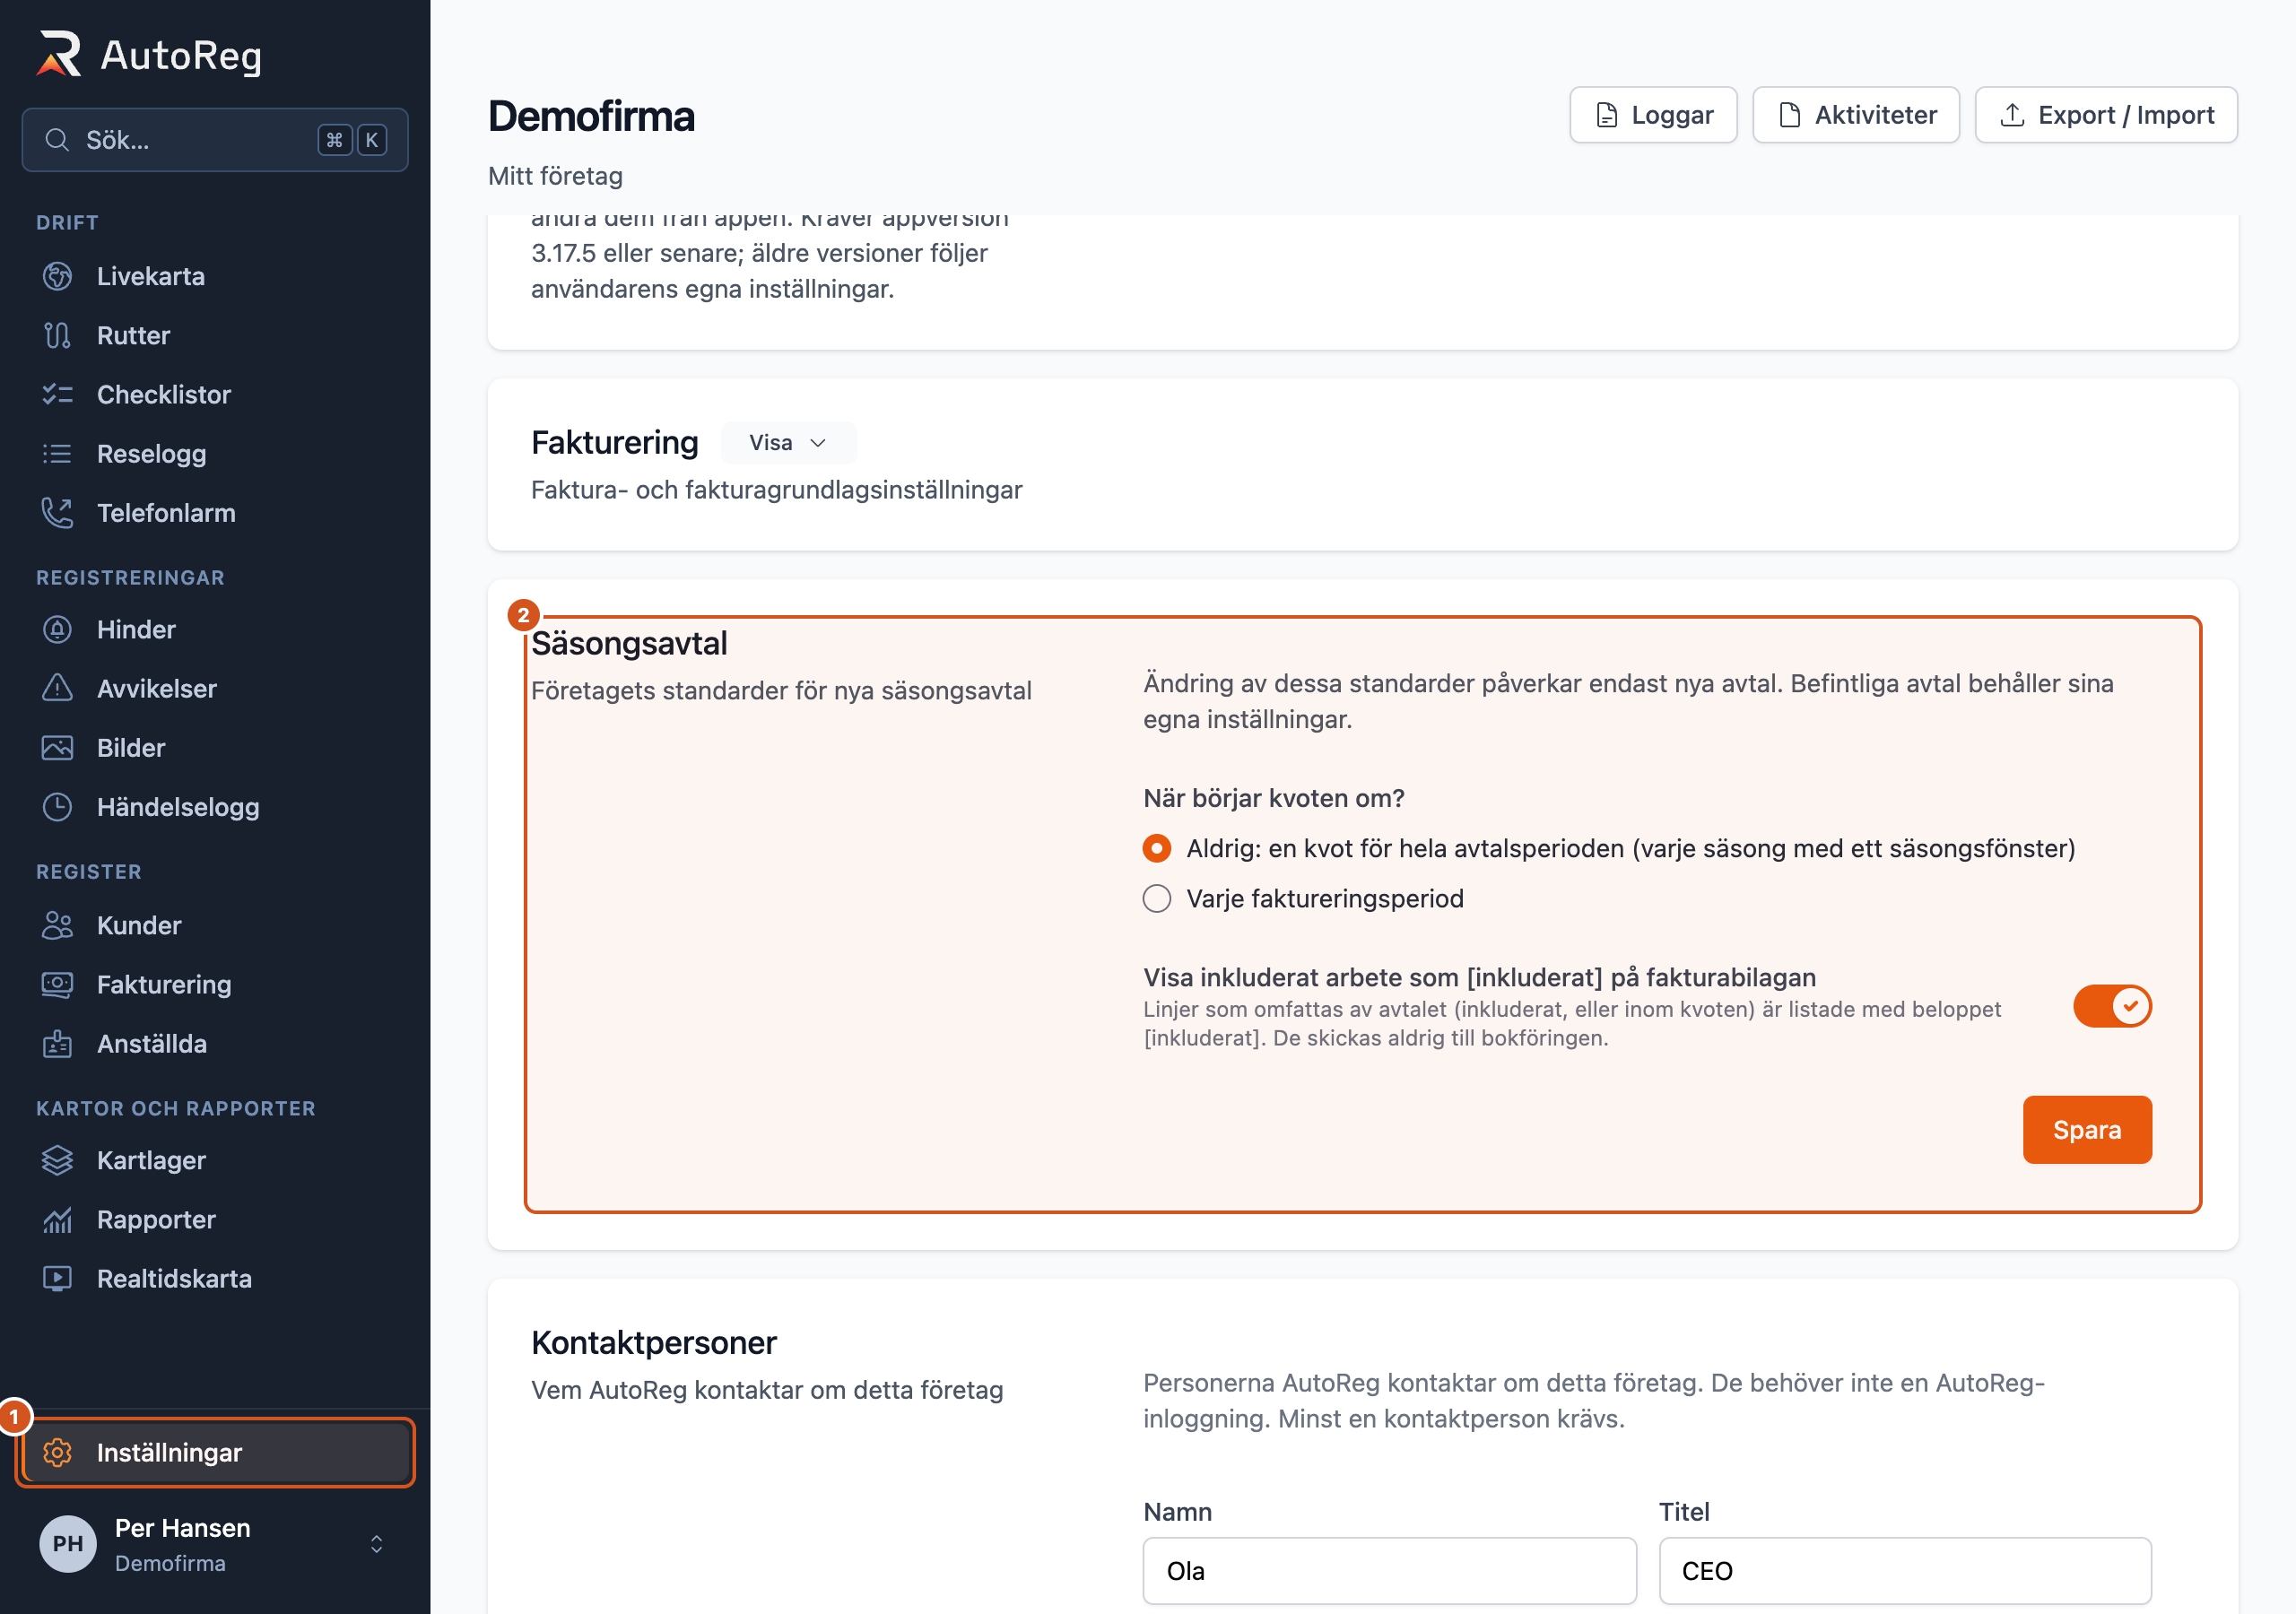Toggle 'Visa inkluderat arbete' switch off

(x=2112, y=1006)
